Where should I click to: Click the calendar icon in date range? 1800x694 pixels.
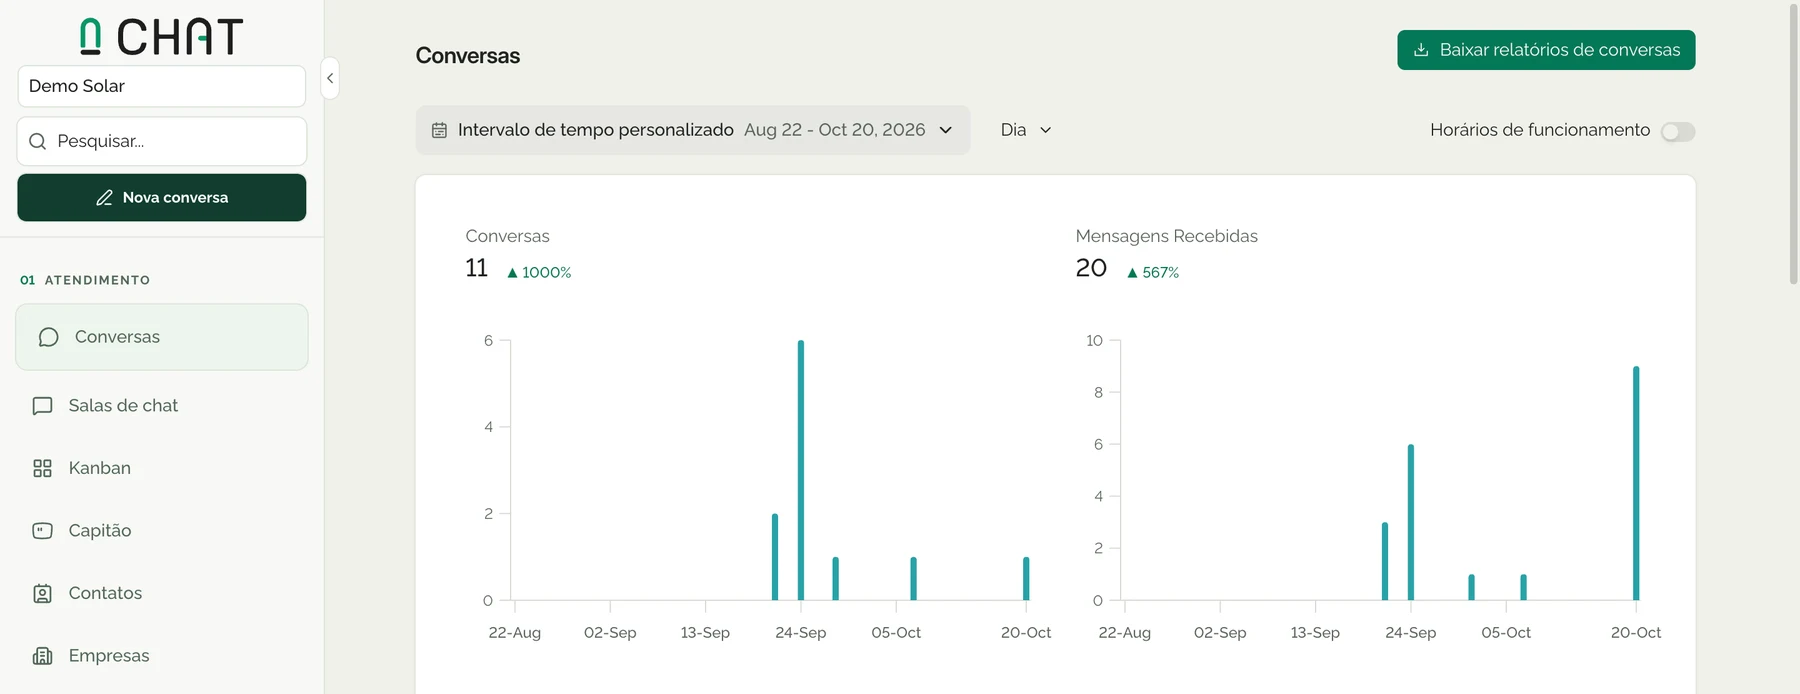click(439, 130)
